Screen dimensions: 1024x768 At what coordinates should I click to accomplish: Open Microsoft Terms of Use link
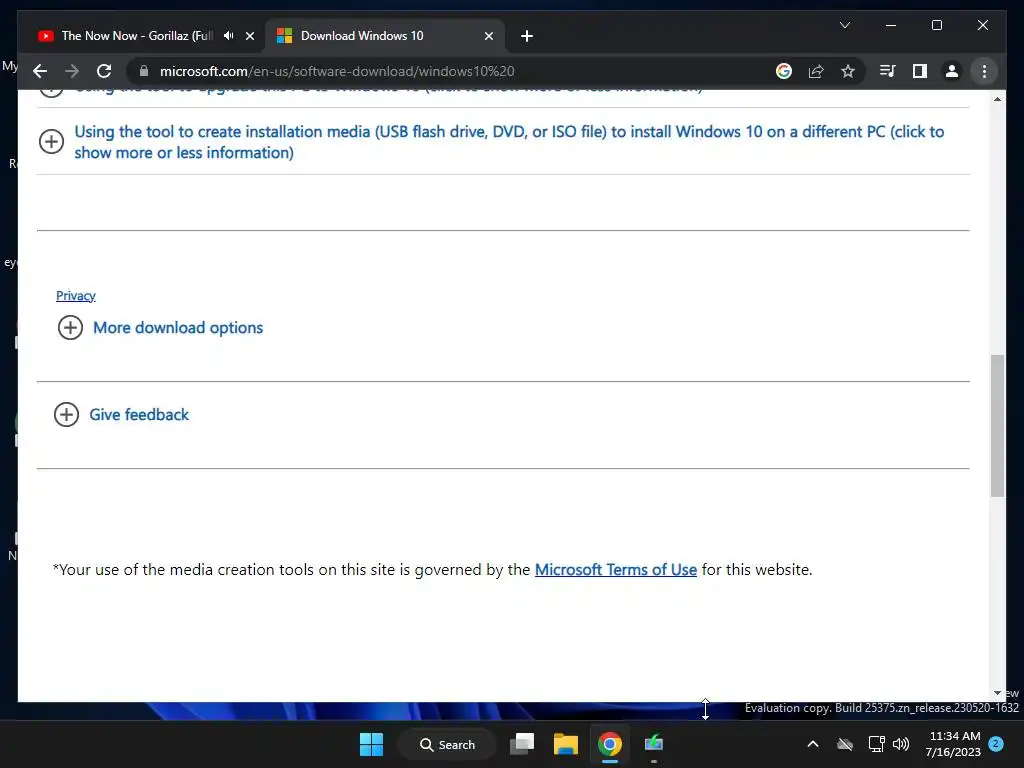[615, 569]
